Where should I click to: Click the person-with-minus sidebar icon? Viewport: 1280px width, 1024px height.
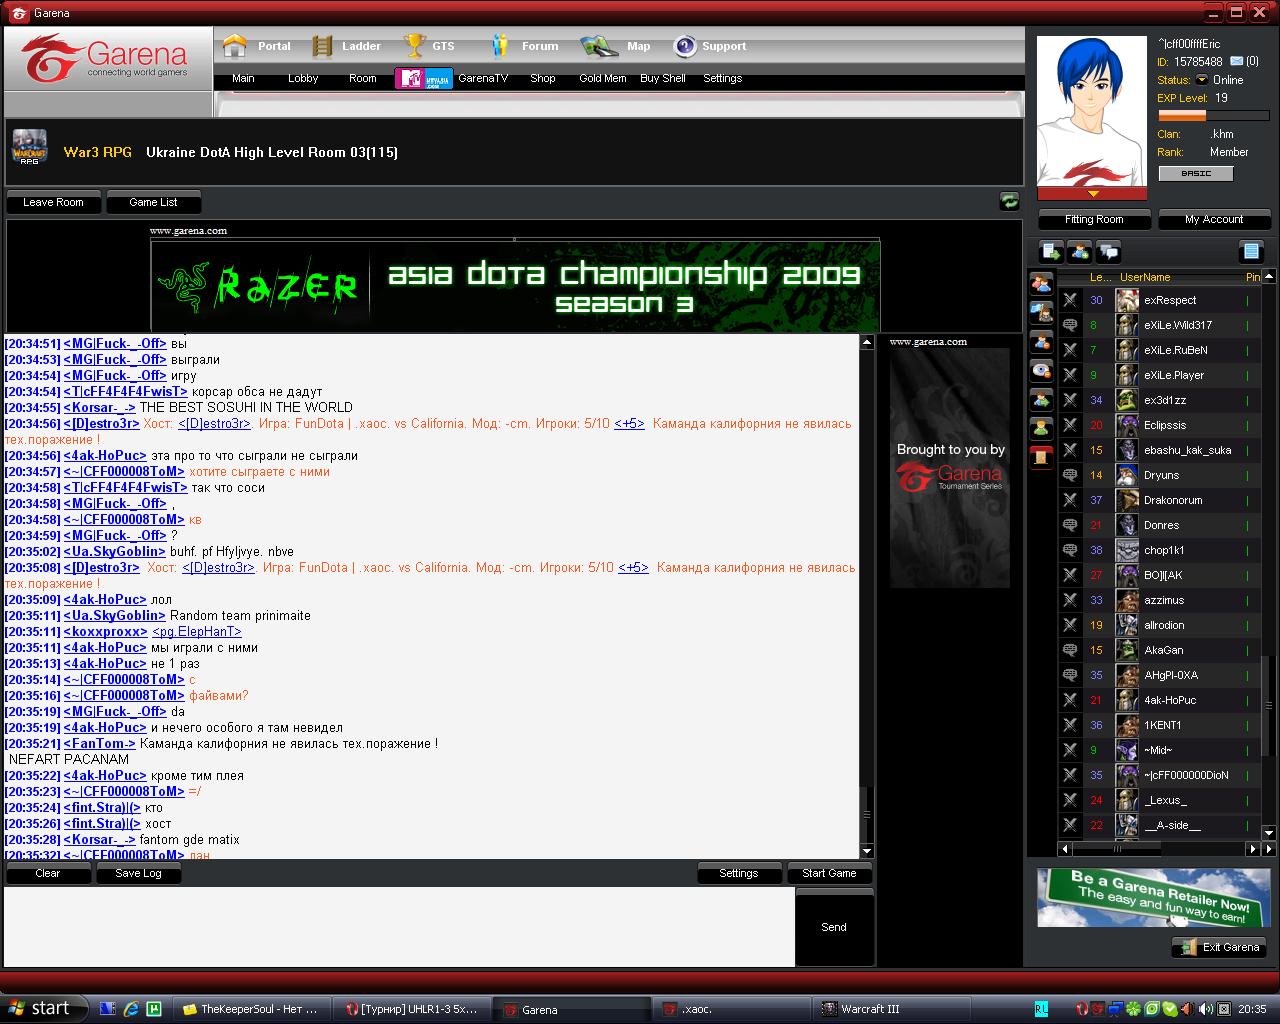[x=1041, y=341]
